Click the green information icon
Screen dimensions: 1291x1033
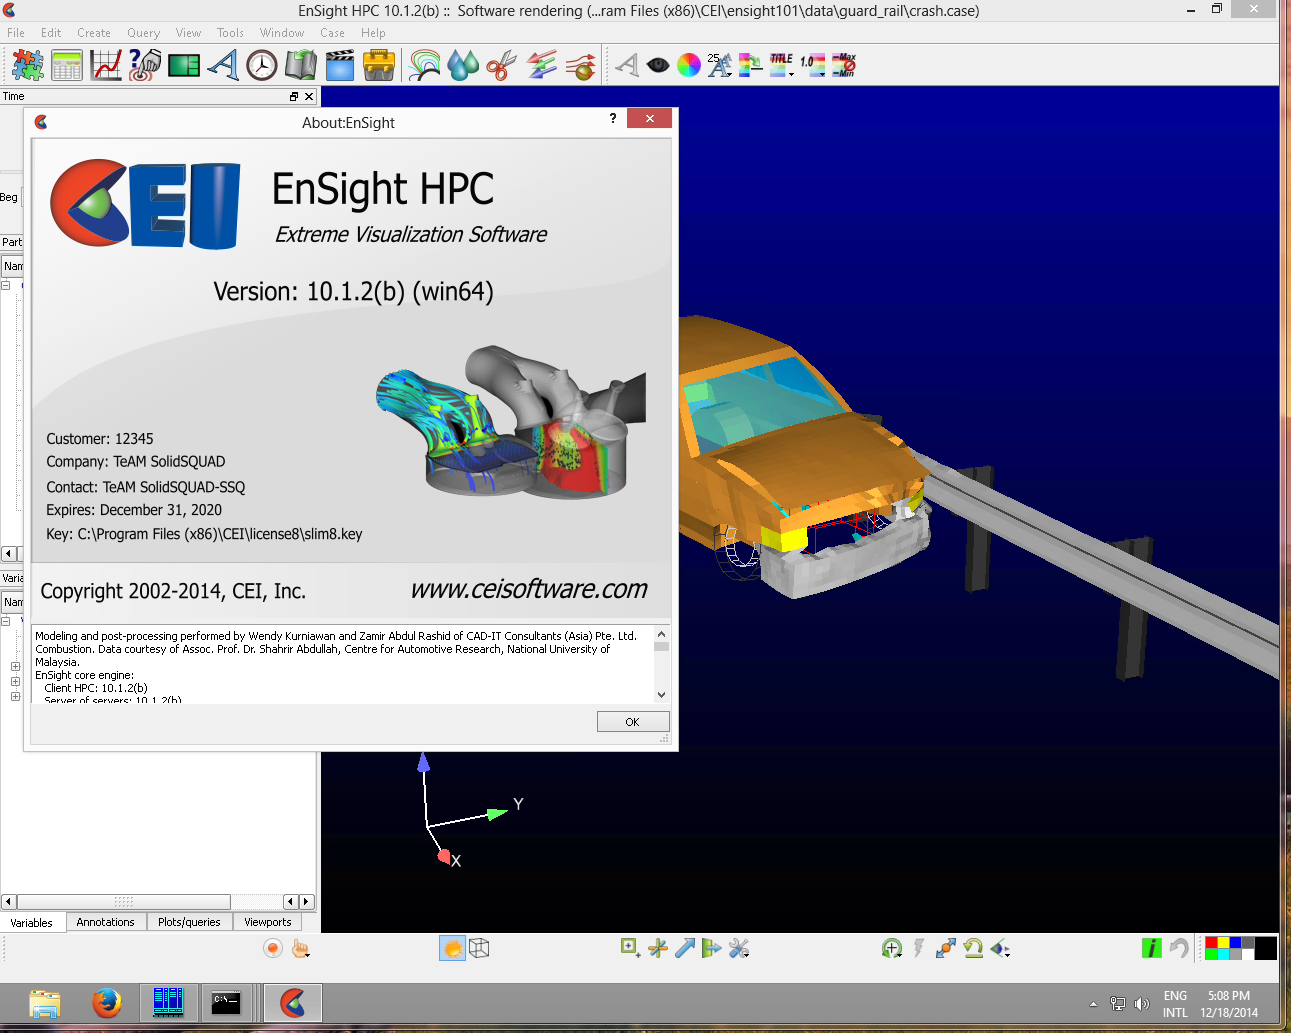point(1152,948)
